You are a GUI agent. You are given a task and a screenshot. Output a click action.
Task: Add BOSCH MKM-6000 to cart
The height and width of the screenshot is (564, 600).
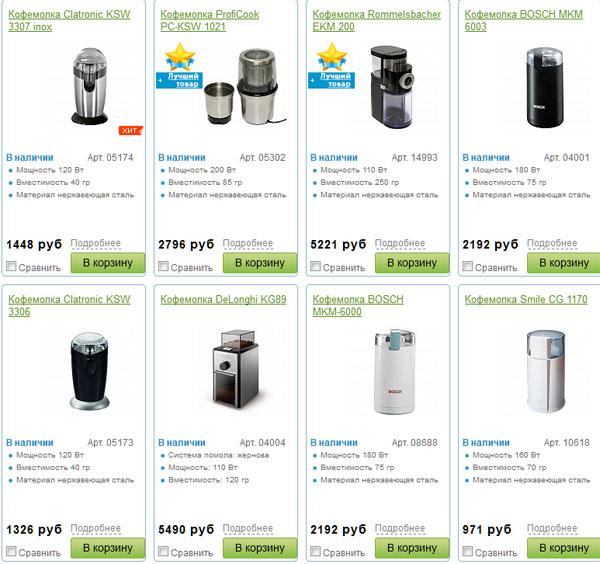coord(412,548)
